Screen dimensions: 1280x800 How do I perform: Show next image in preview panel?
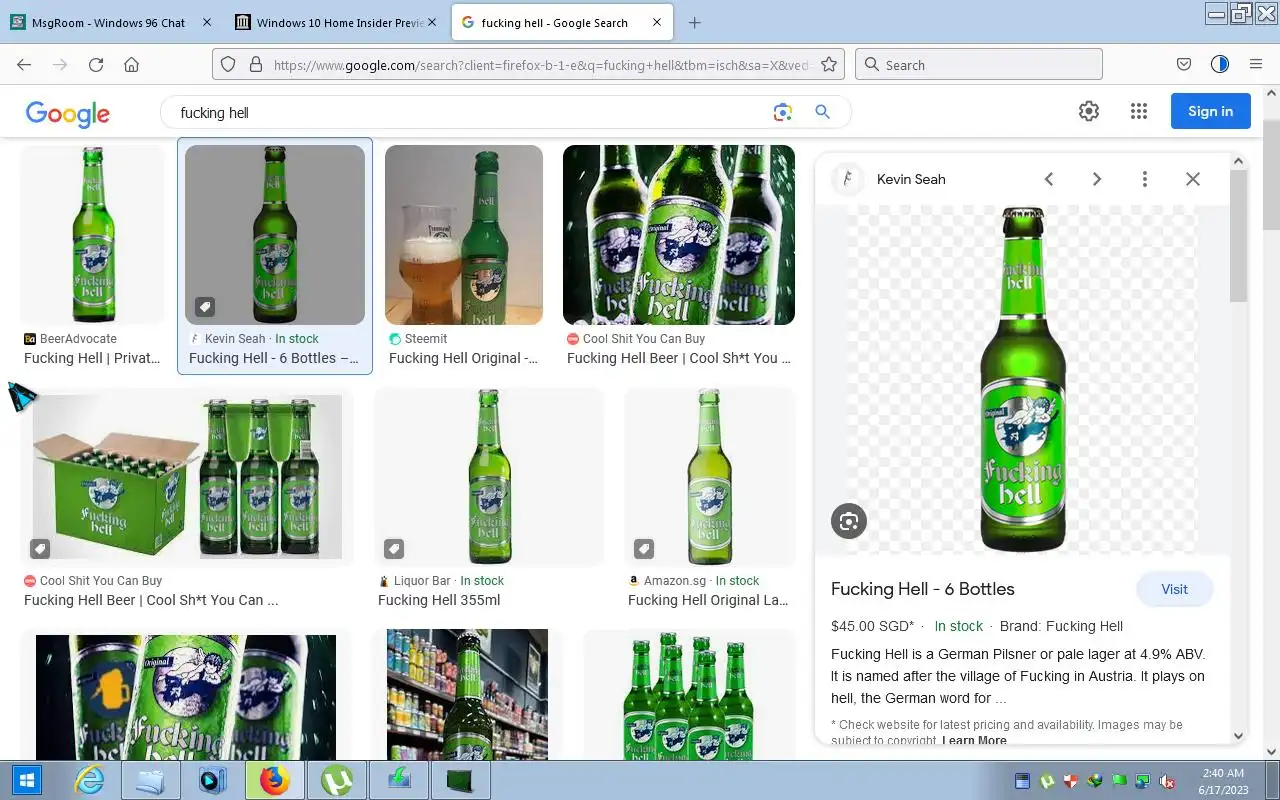(1097, 179)
